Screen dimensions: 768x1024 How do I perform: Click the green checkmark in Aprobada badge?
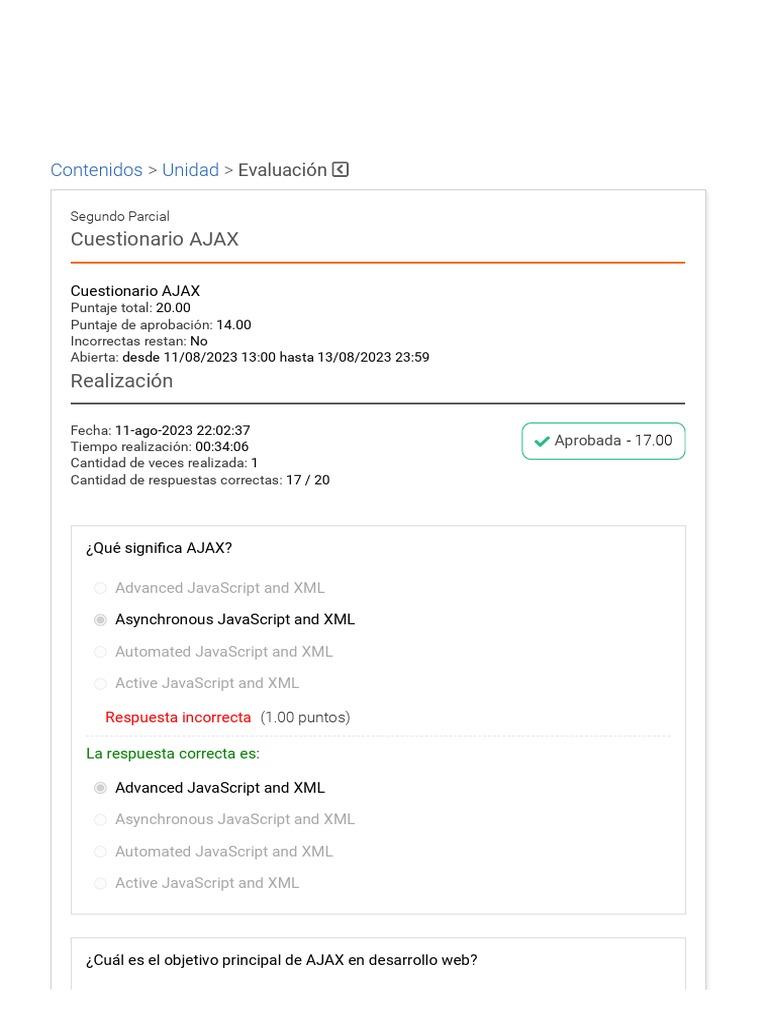tap(542, 441)
